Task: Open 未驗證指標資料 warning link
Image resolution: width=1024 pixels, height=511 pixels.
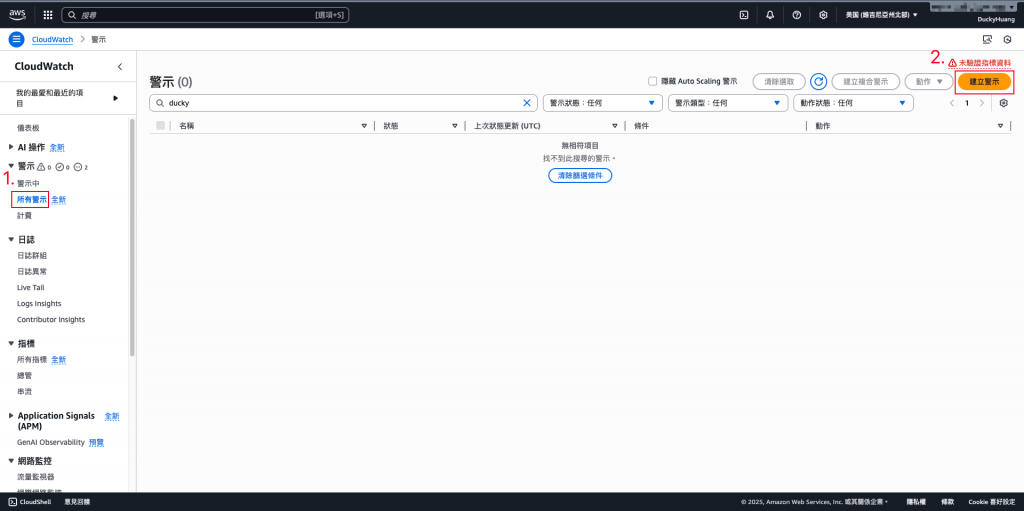Action: pos(979,63)
